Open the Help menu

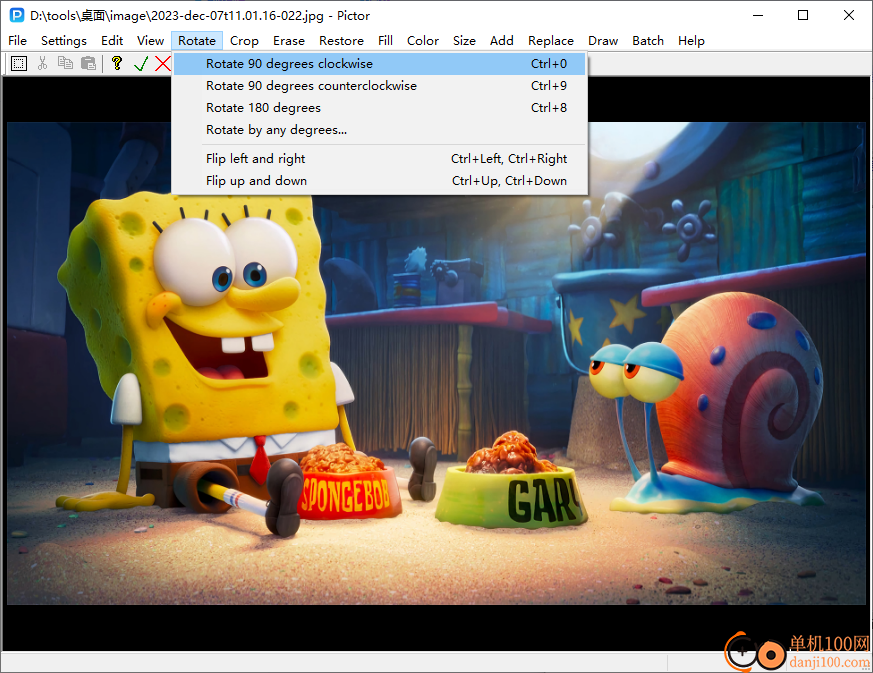(691, 41)
